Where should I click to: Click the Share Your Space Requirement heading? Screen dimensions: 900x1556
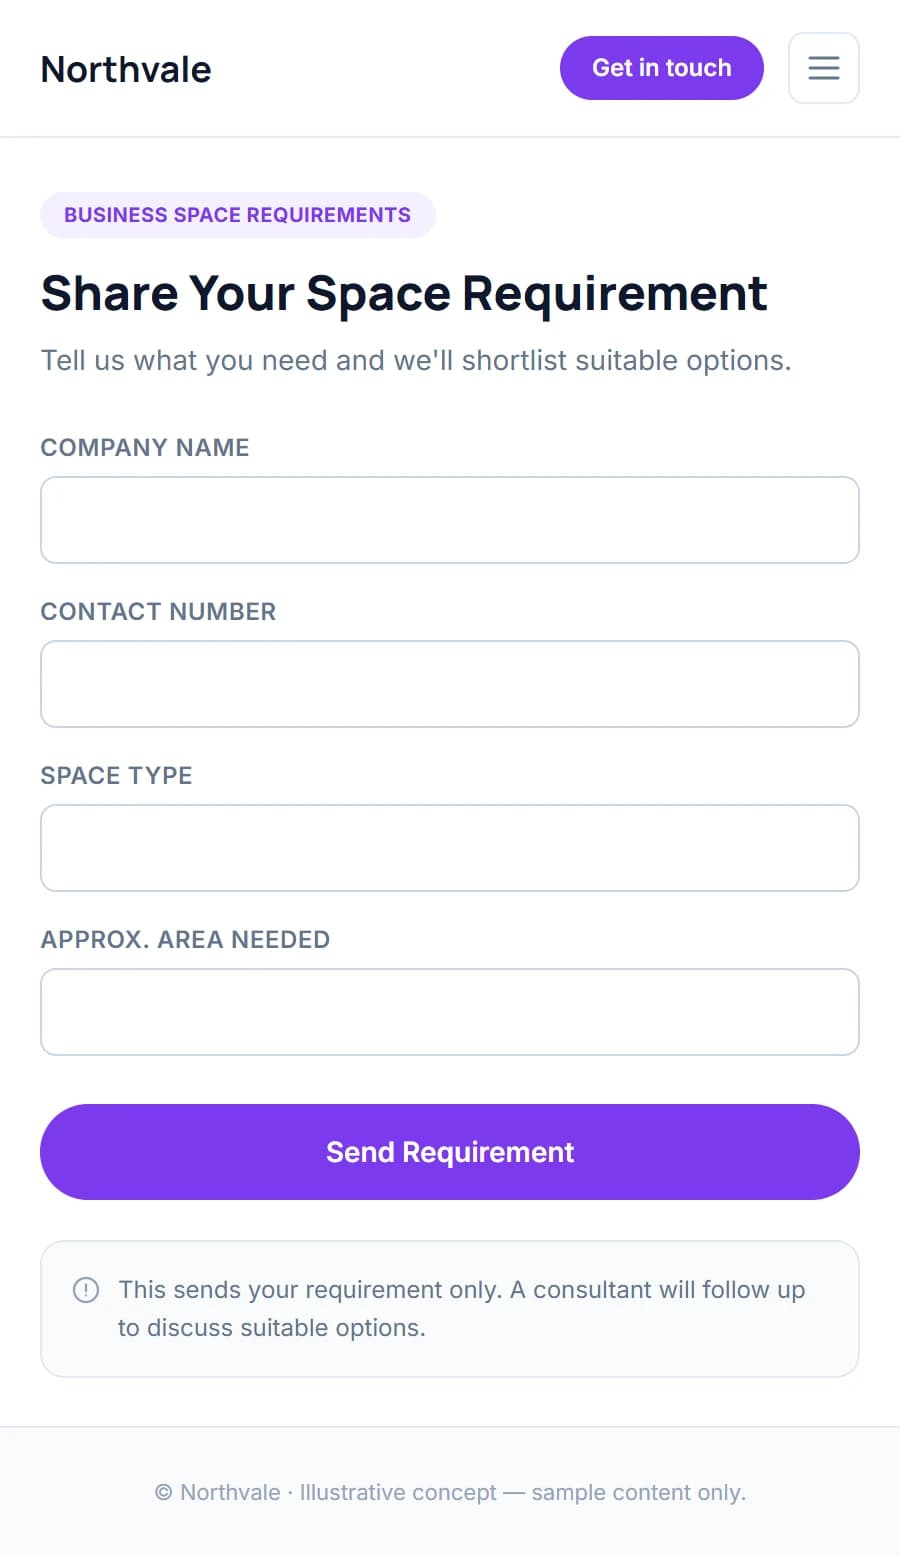[404, 294]
